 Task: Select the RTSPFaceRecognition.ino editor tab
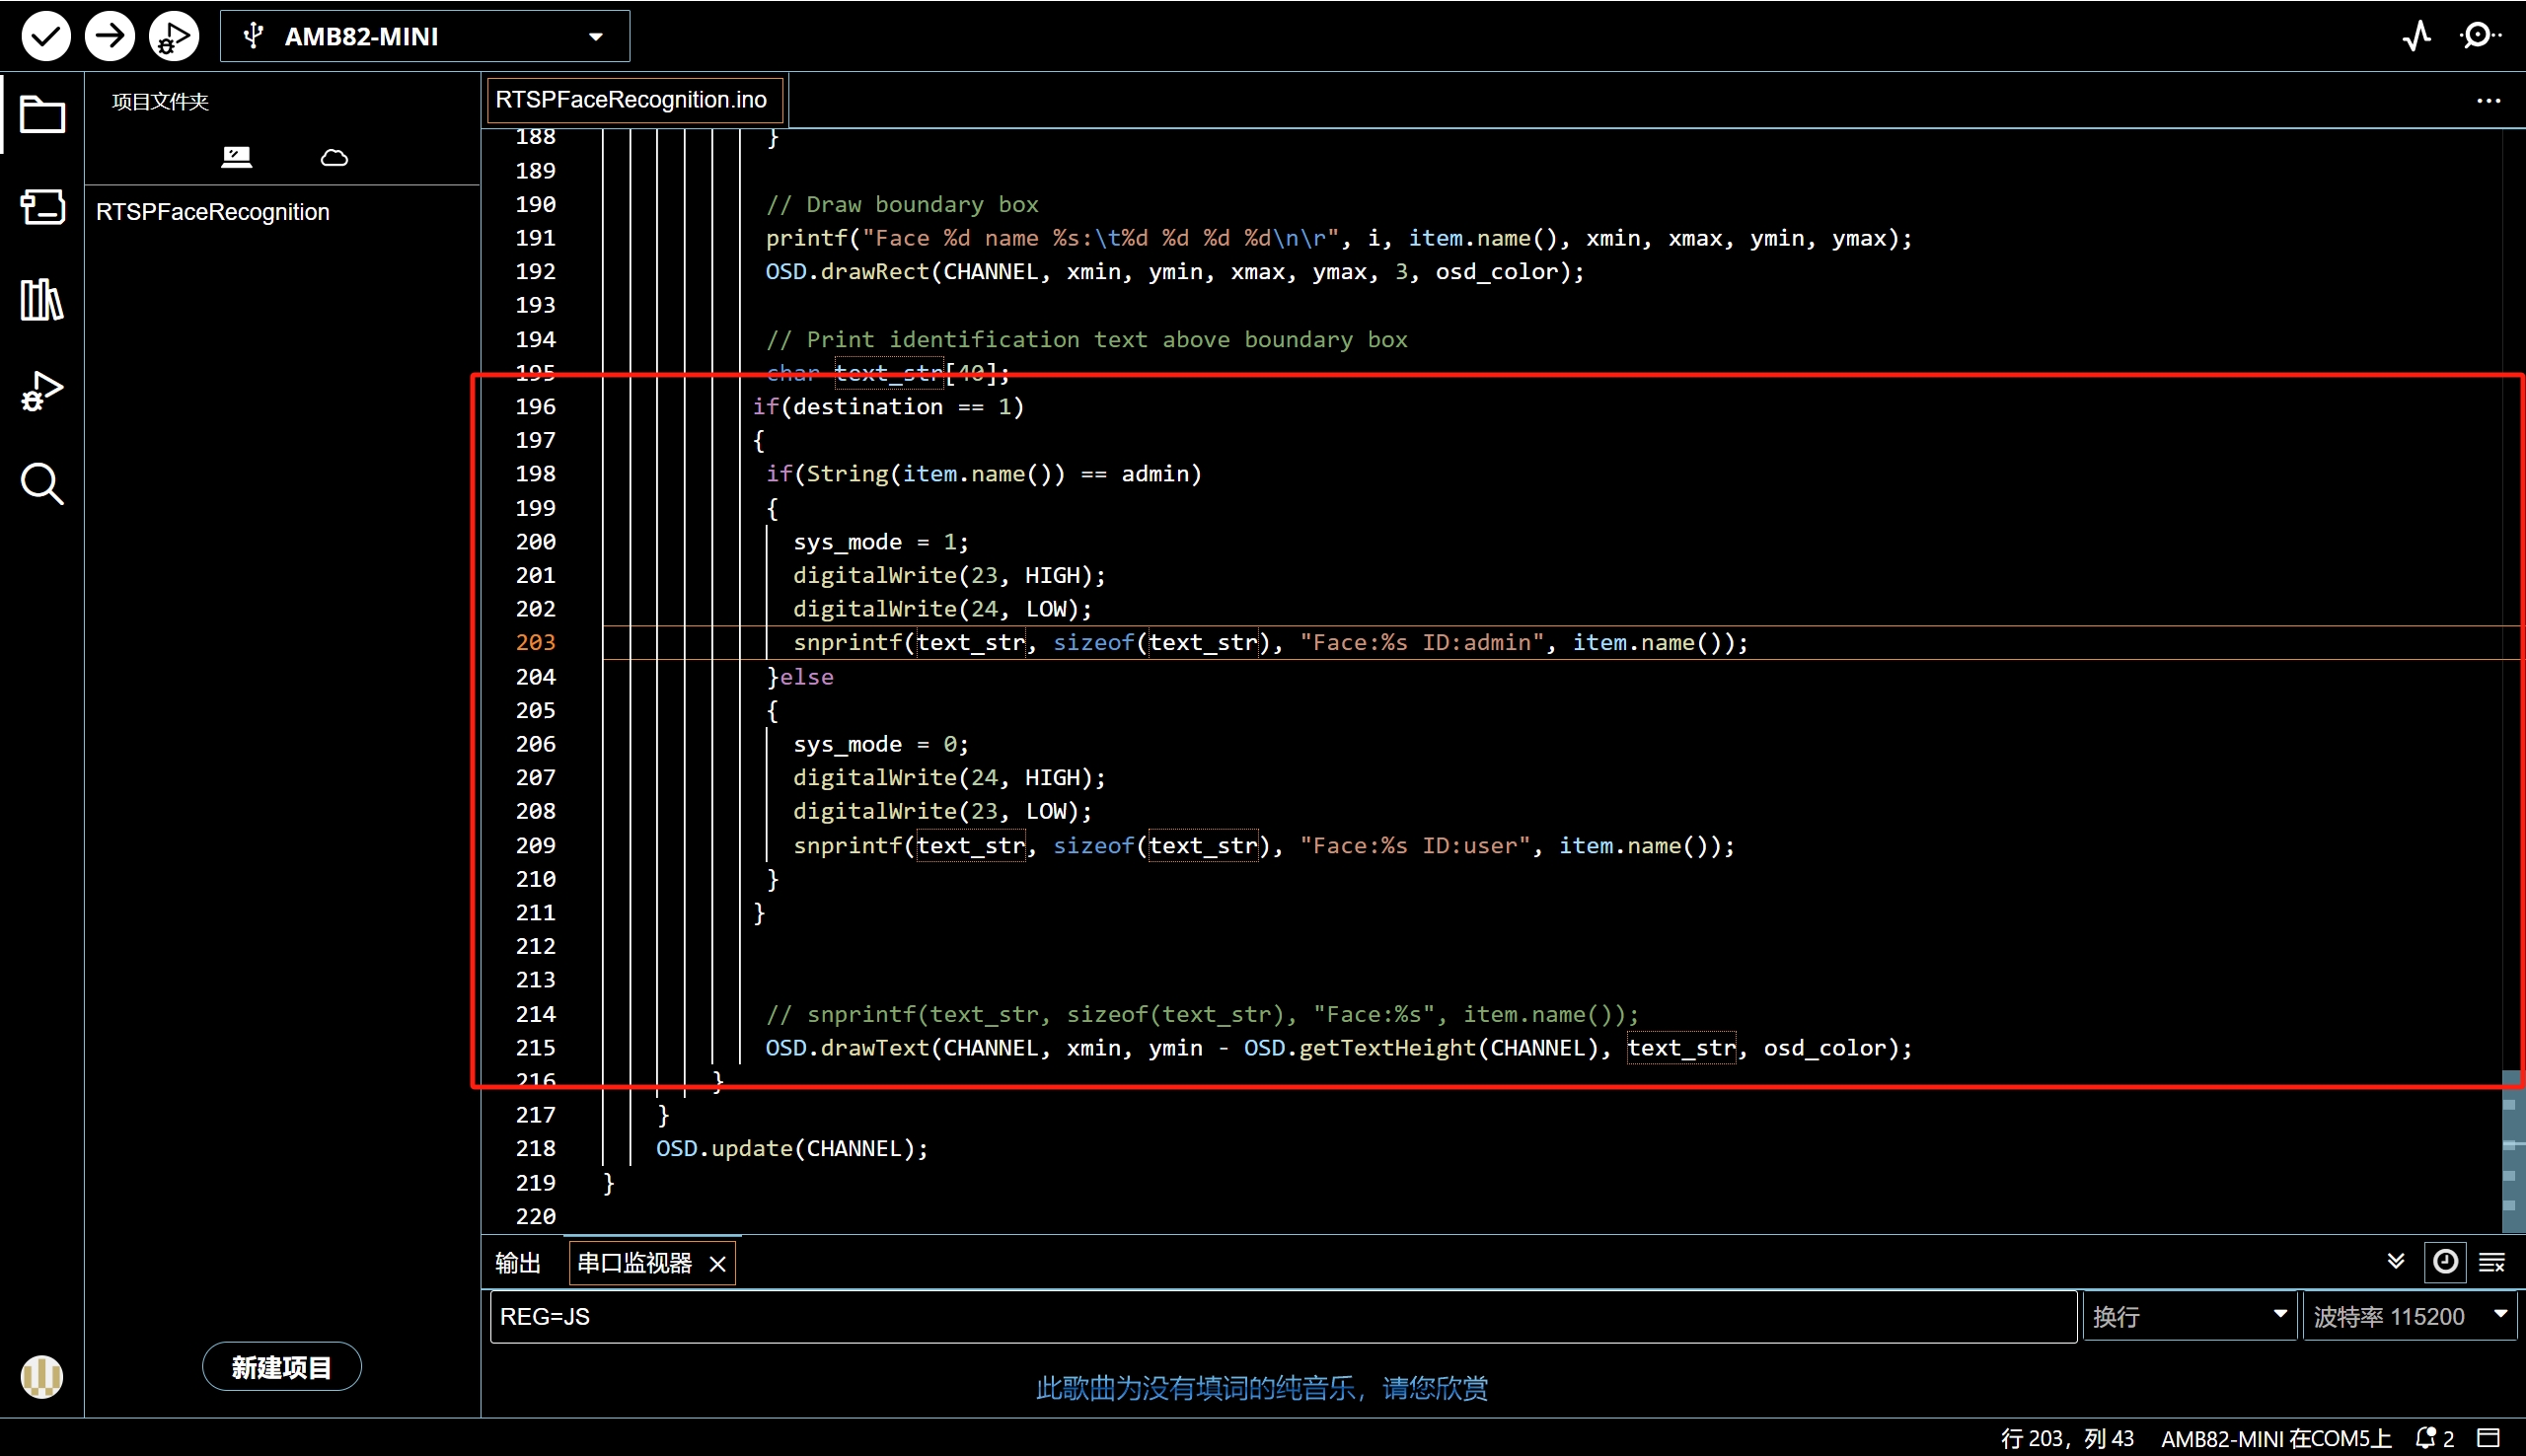pyautogui.click(x=634, y=100)
